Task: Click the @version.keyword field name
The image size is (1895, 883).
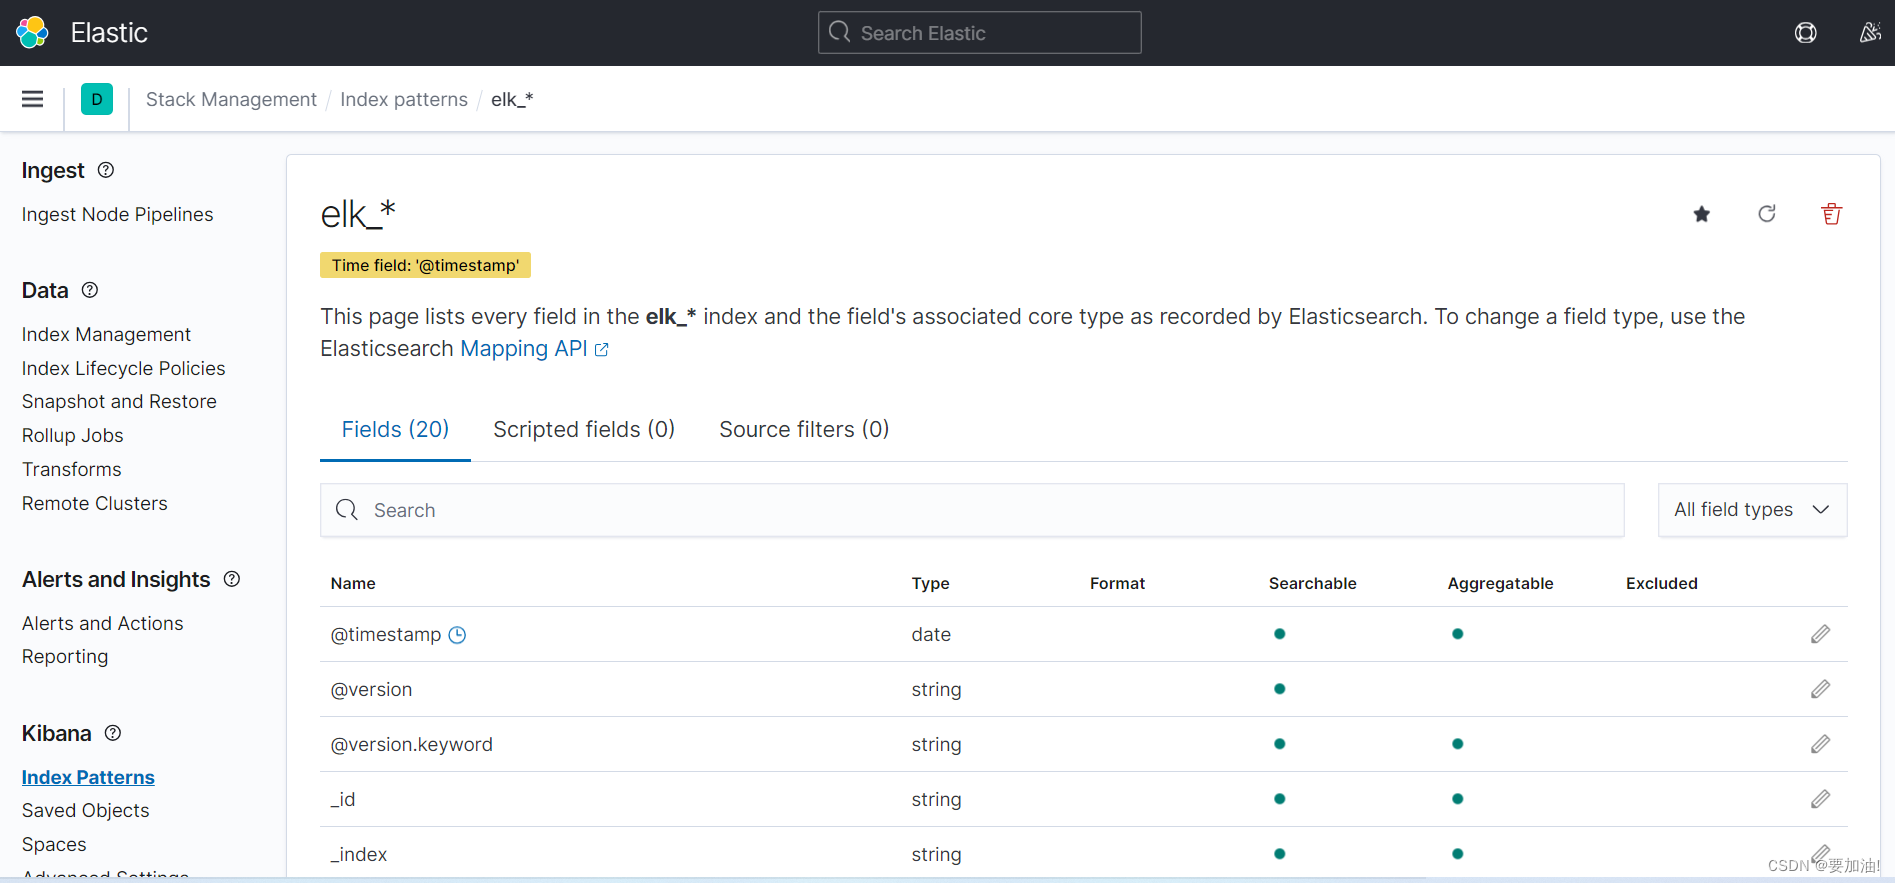Action: tap(412, 744)
